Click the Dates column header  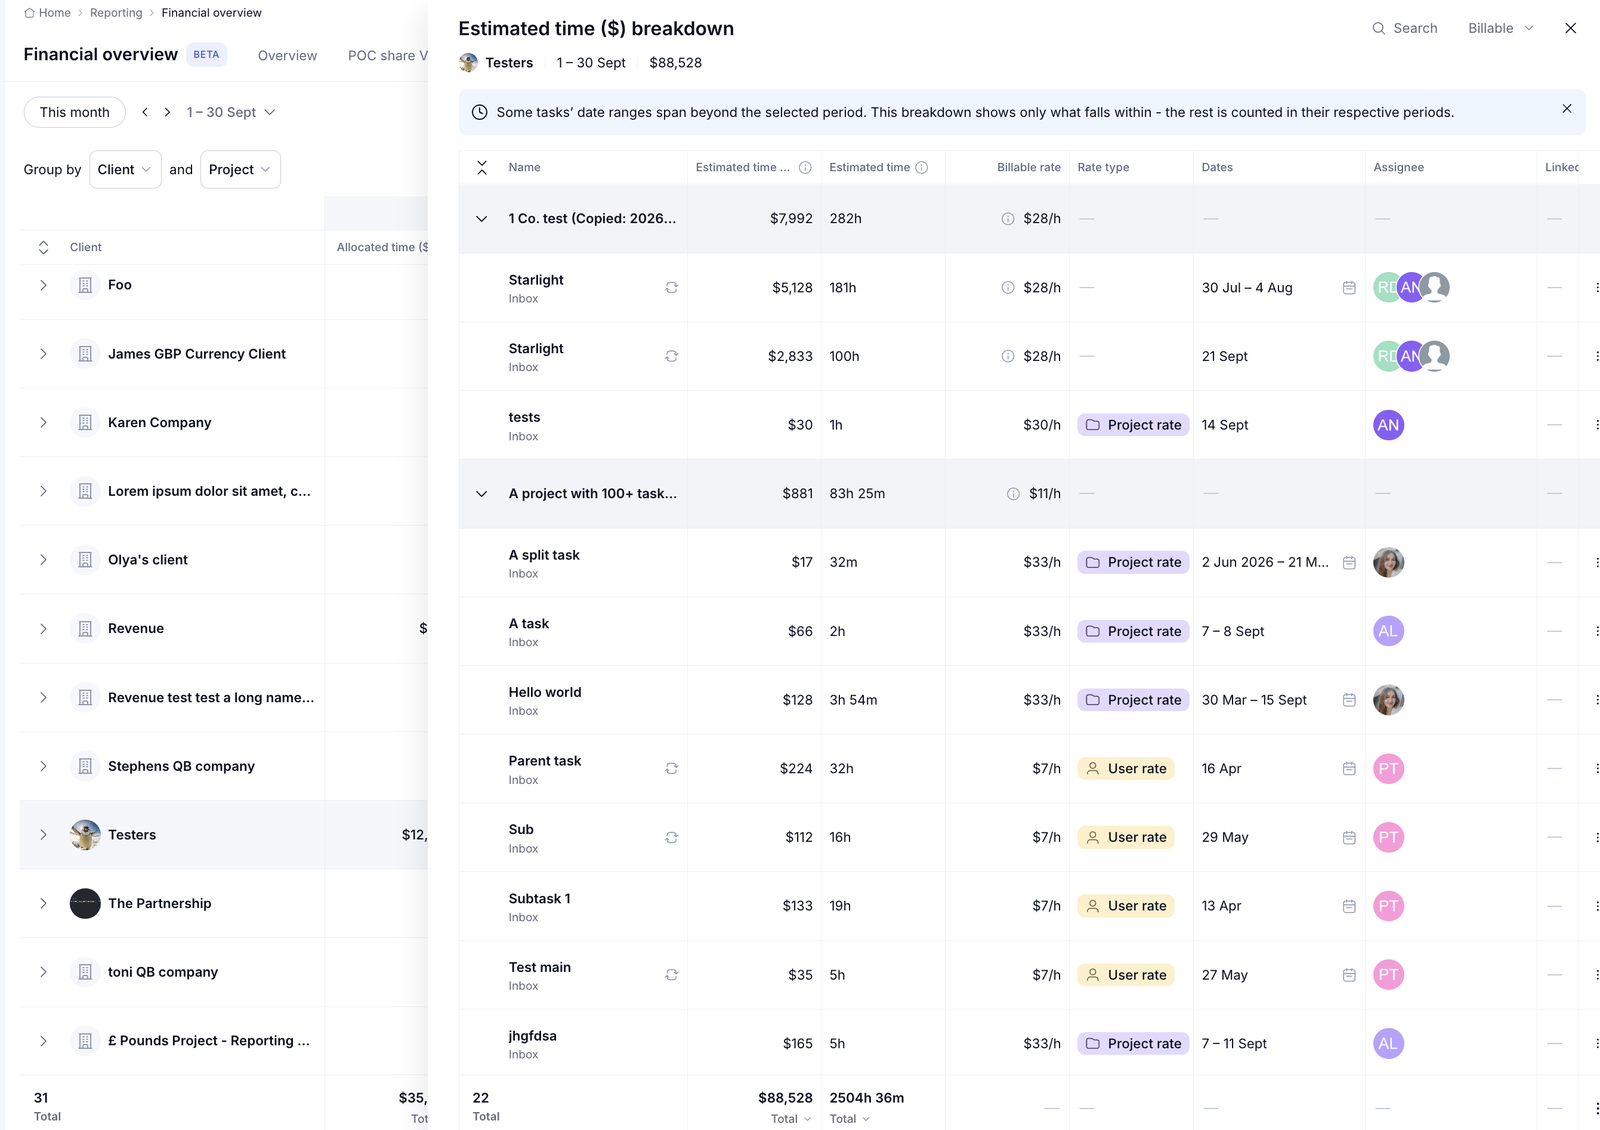click(x=1217, y=167)
